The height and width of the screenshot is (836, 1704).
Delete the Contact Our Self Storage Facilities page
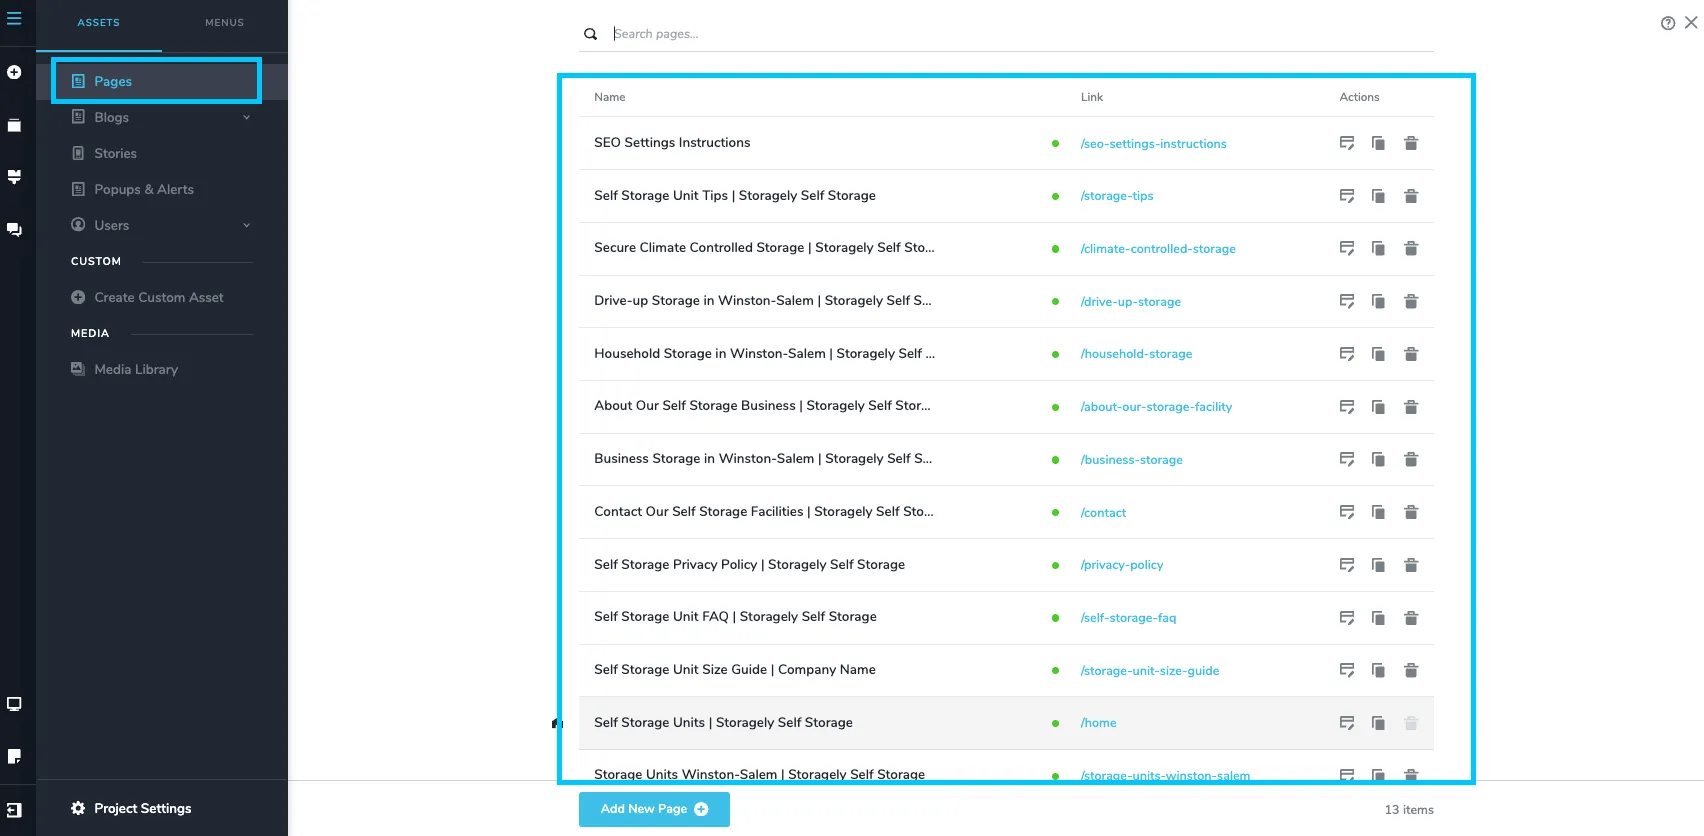click(x=1411, y=512)
